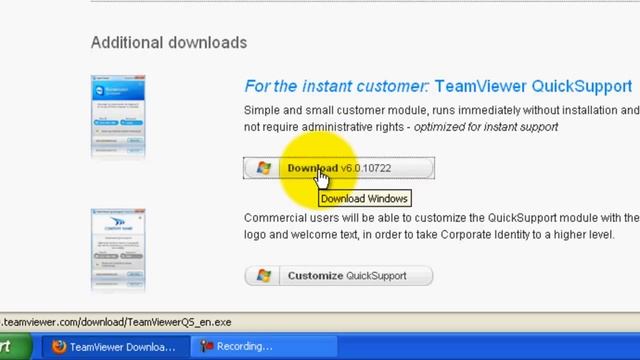Click the QuickSupport window screenshot thumbnail
The image size is (640, 360).
point(118,117)
